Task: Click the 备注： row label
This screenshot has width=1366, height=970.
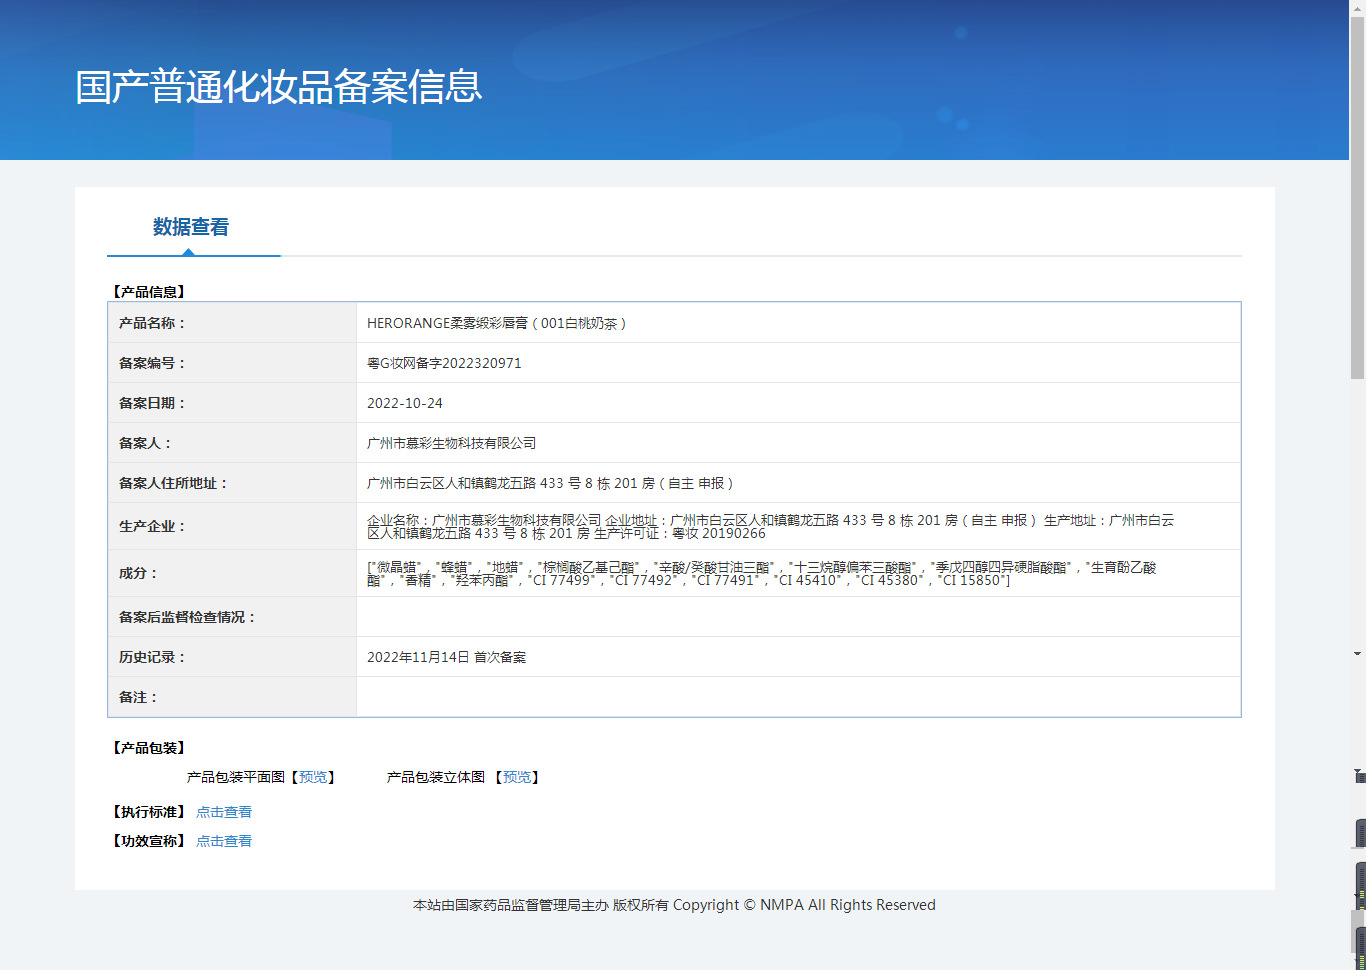Action: pos(139,697)
